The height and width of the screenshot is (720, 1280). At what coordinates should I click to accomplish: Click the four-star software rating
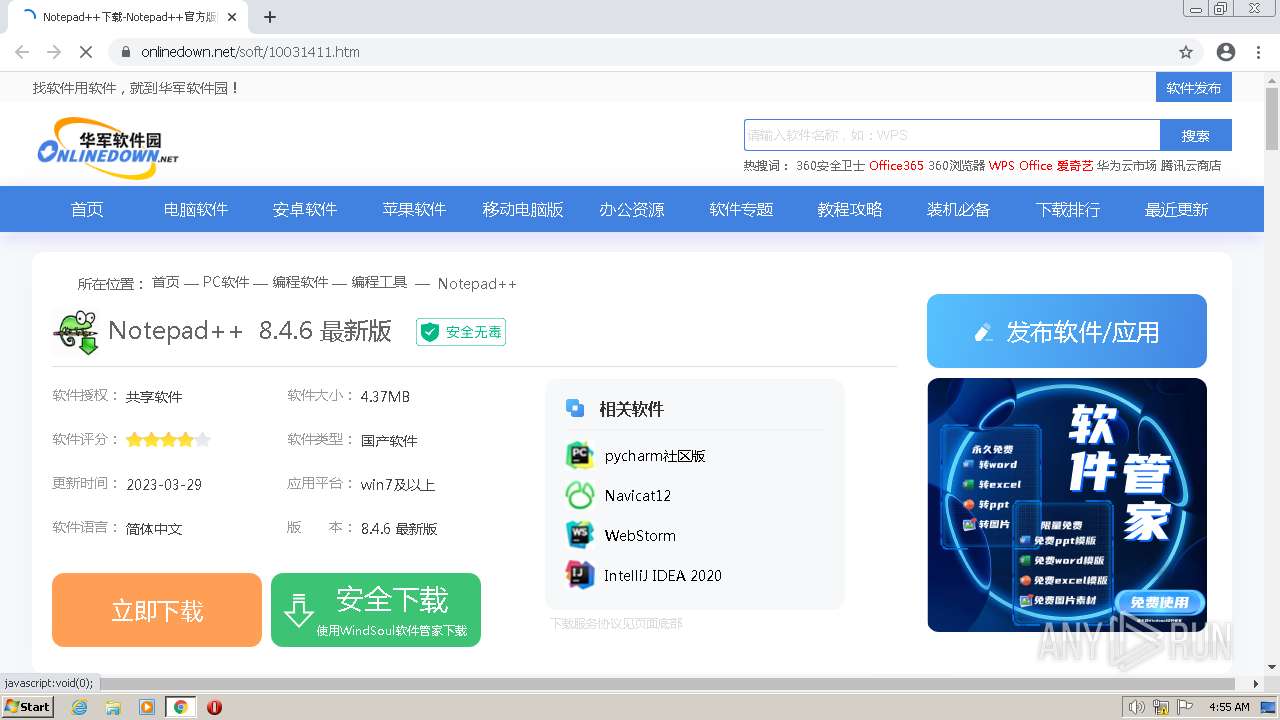click(168, 439)
